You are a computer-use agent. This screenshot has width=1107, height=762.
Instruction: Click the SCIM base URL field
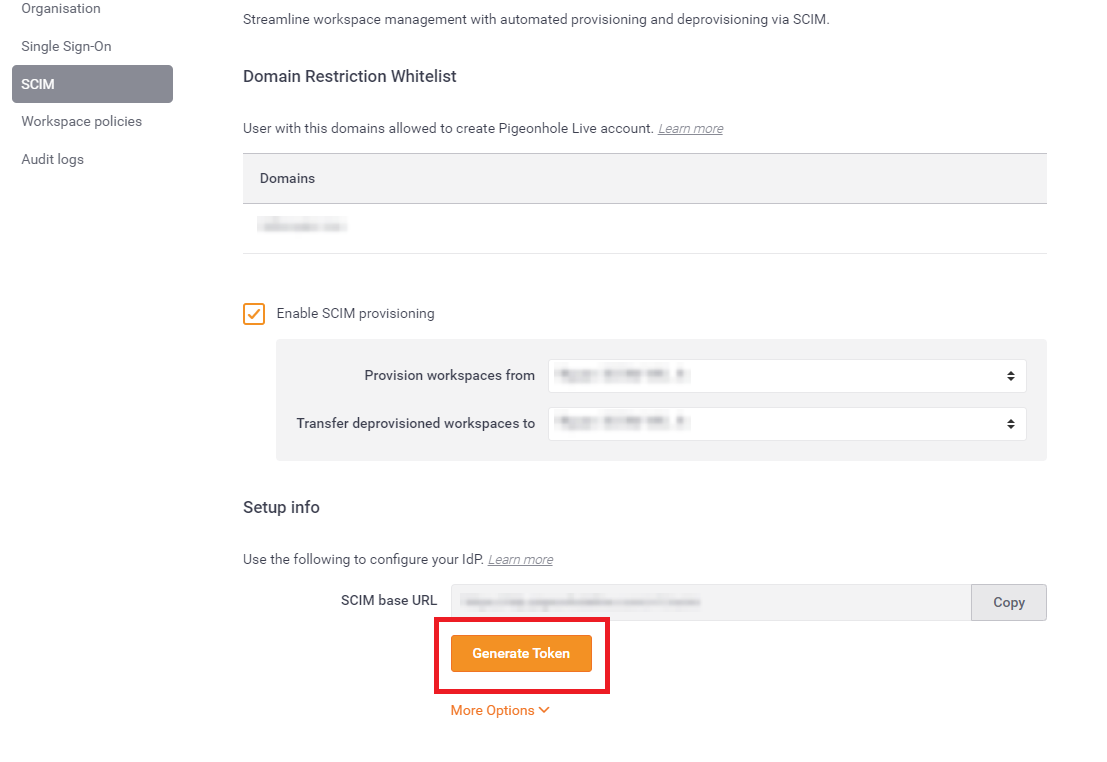tap(711, 602)
